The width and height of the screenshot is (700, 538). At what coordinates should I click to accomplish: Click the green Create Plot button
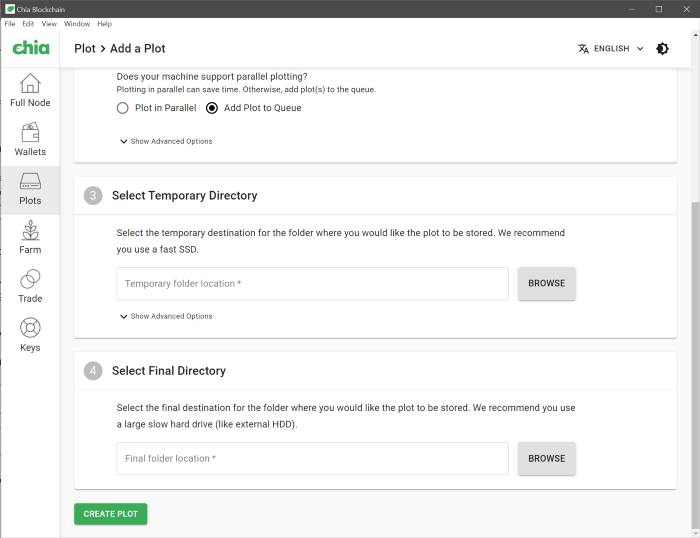(110, 514)
